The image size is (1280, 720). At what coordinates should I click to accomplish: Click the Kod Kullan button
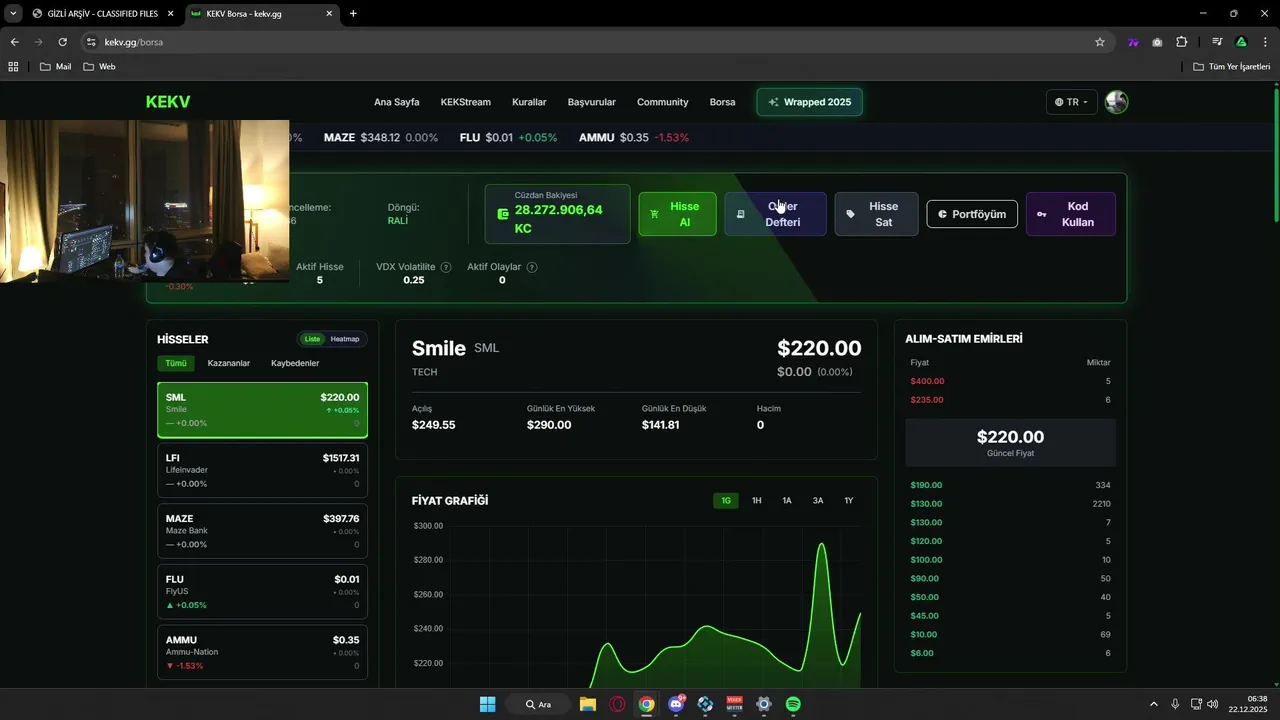[1071, 214]
